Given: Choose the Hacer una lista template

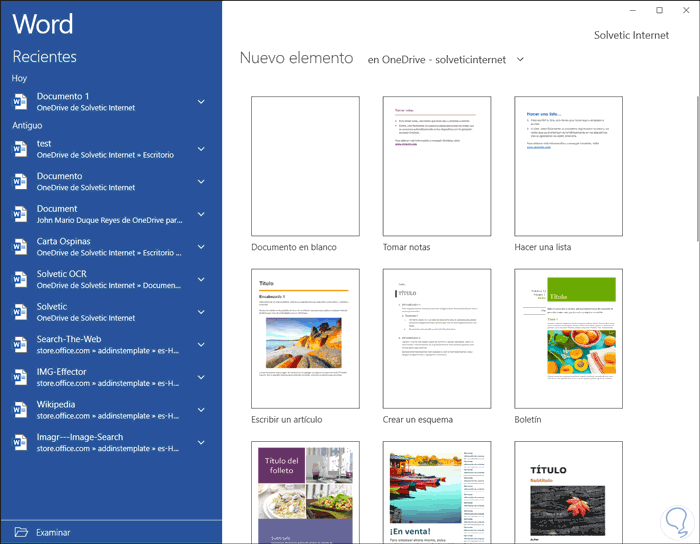Looking at the screenshot, I should (568, 166).
